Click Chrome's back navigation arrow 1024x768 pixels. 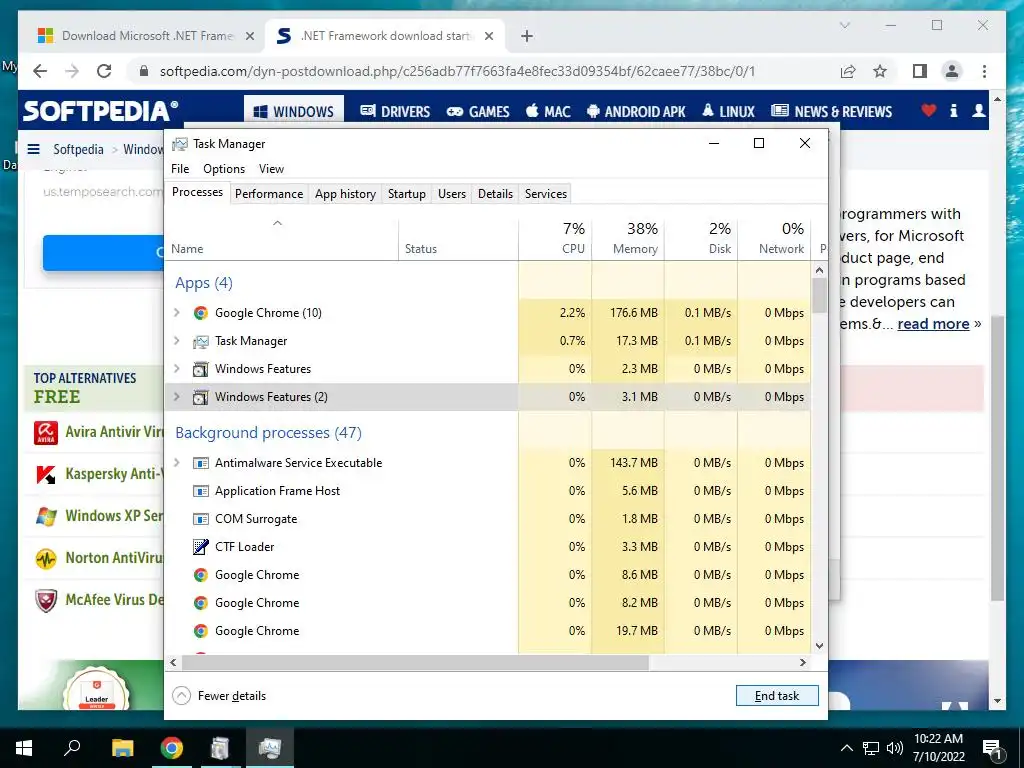click(x=40, y=71)
